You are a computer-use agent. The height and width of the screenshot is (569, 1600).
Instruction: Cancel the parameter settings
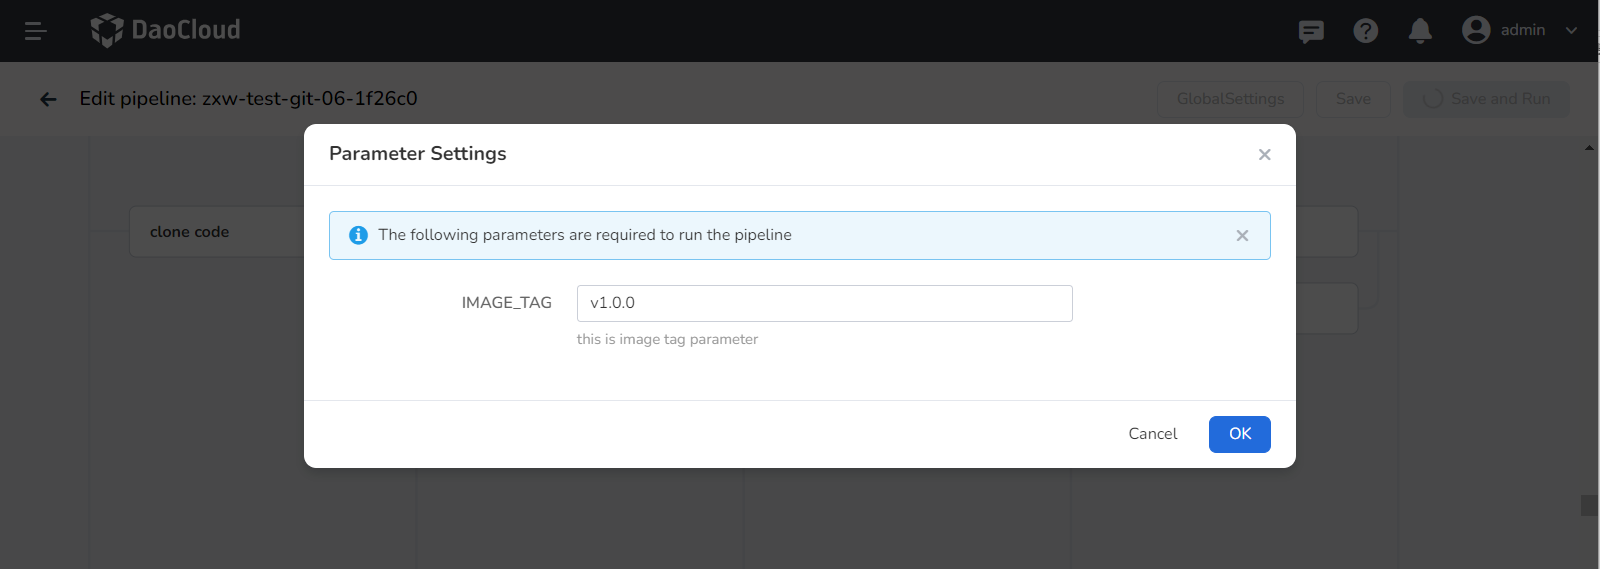click(x=1152, y=434)
